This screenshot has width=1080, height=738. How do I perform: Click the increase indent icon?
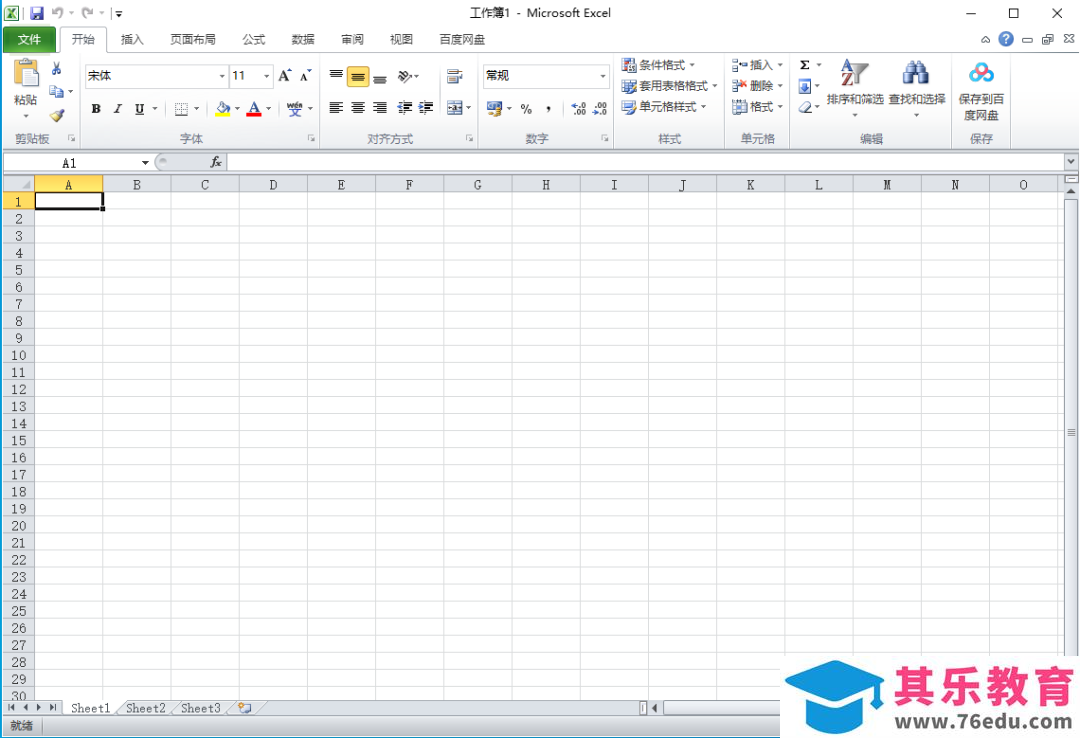(426, 107)
